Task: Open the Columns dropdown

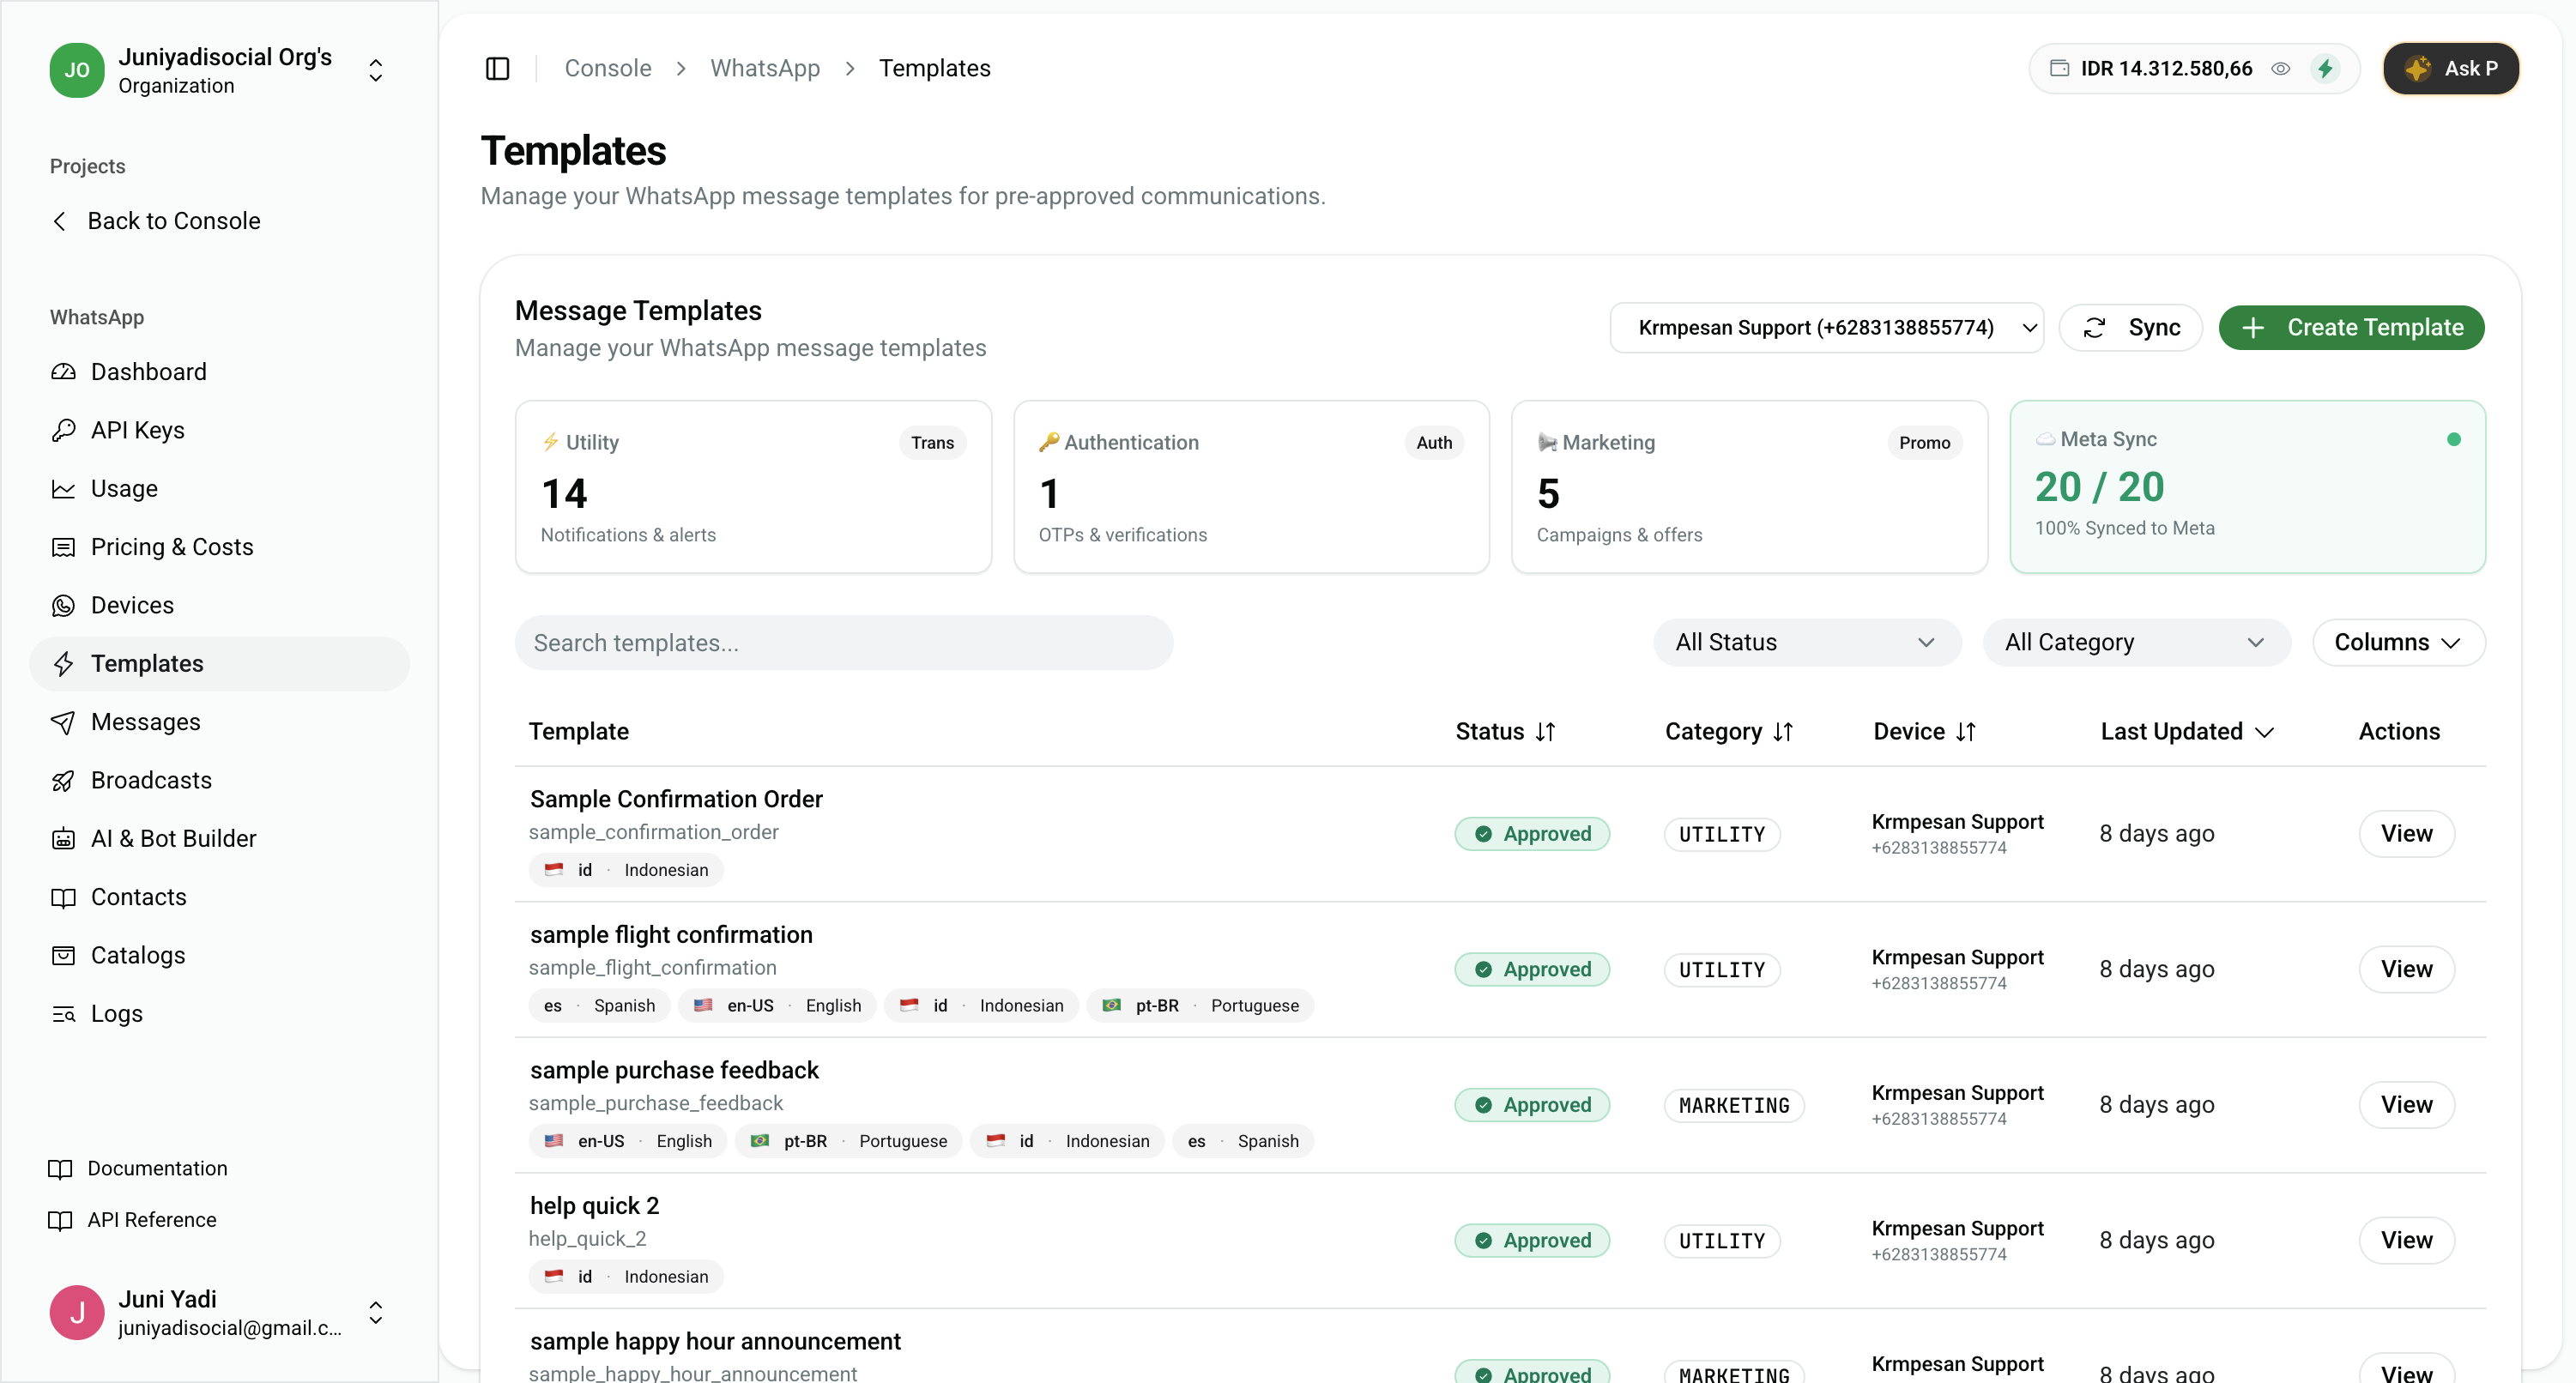Action: [x=2398, y=642]
